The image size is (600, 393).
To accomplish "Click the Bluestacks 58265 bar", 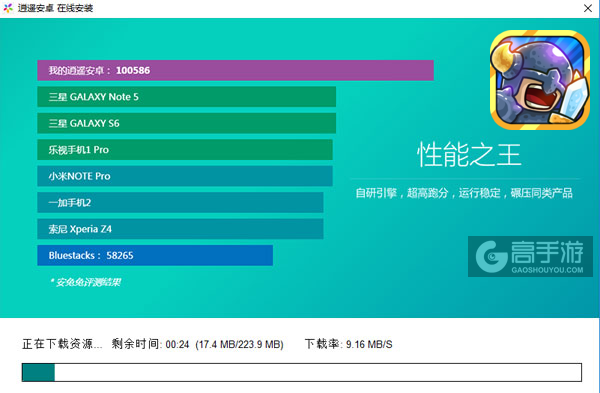I will coord(155,255).
